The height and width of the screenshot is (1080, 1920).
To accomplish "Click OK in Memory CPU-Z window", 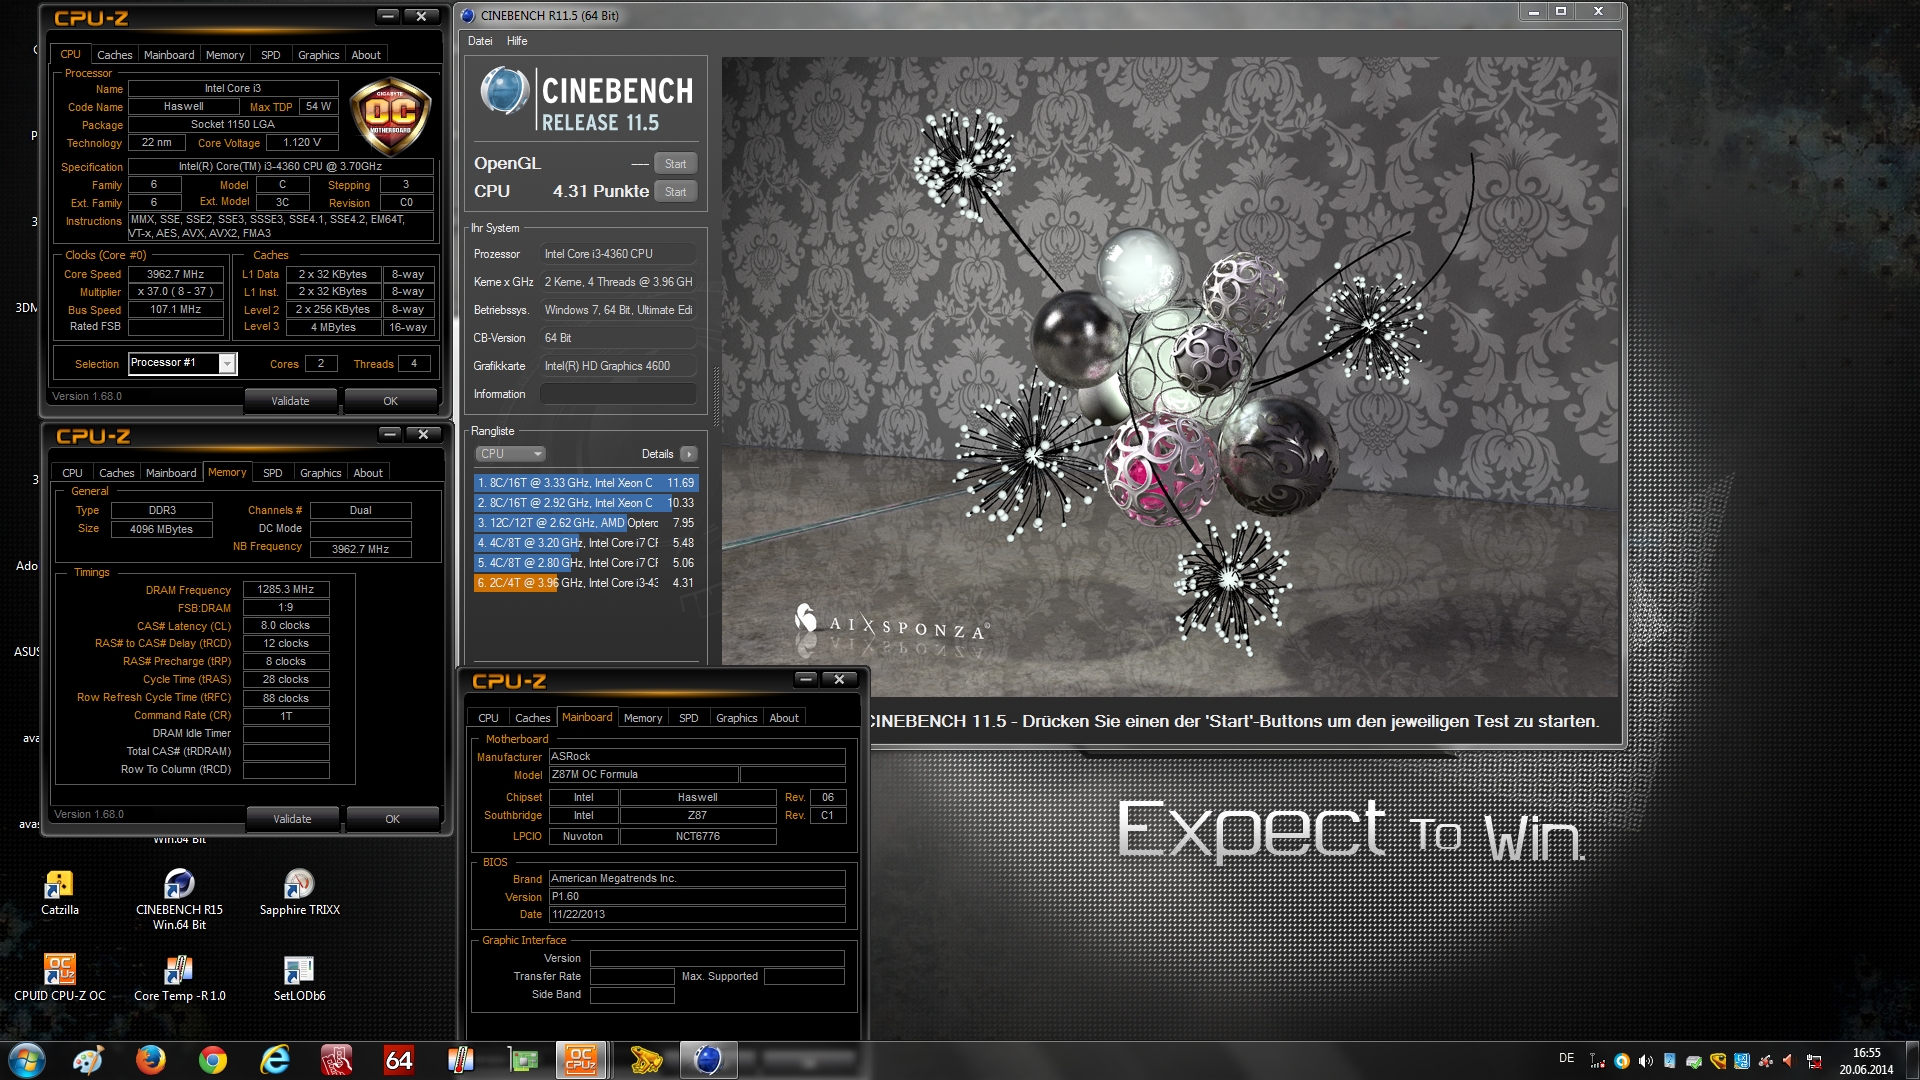I will pos(393,819).
